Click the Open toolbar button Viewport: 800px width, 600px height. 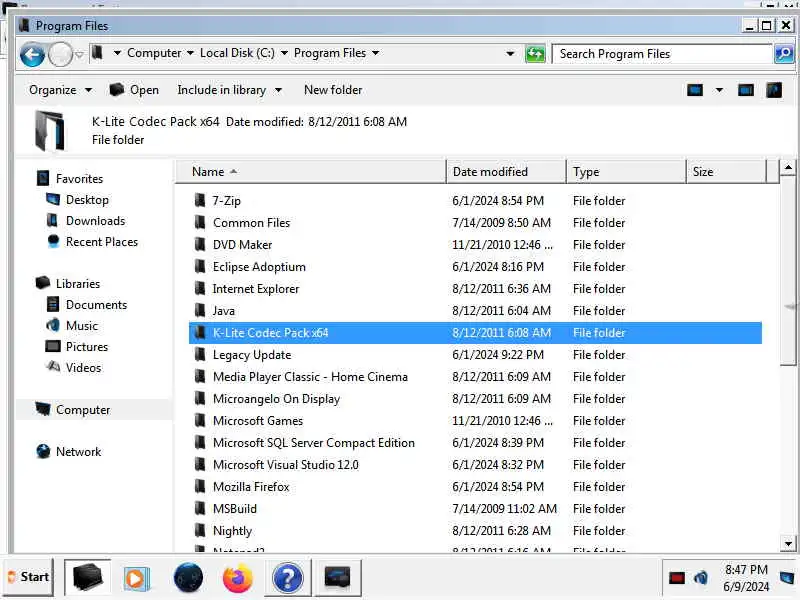pyautogui.click(x=134, y=90)
